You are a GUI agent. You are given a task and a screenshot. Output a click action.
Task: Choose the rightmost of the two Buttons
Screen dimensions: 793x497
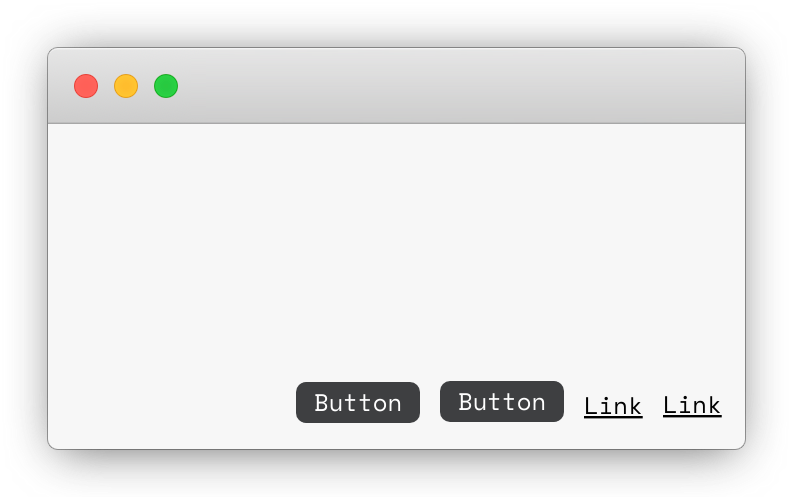pyautogui.click(x=502, y=401)
